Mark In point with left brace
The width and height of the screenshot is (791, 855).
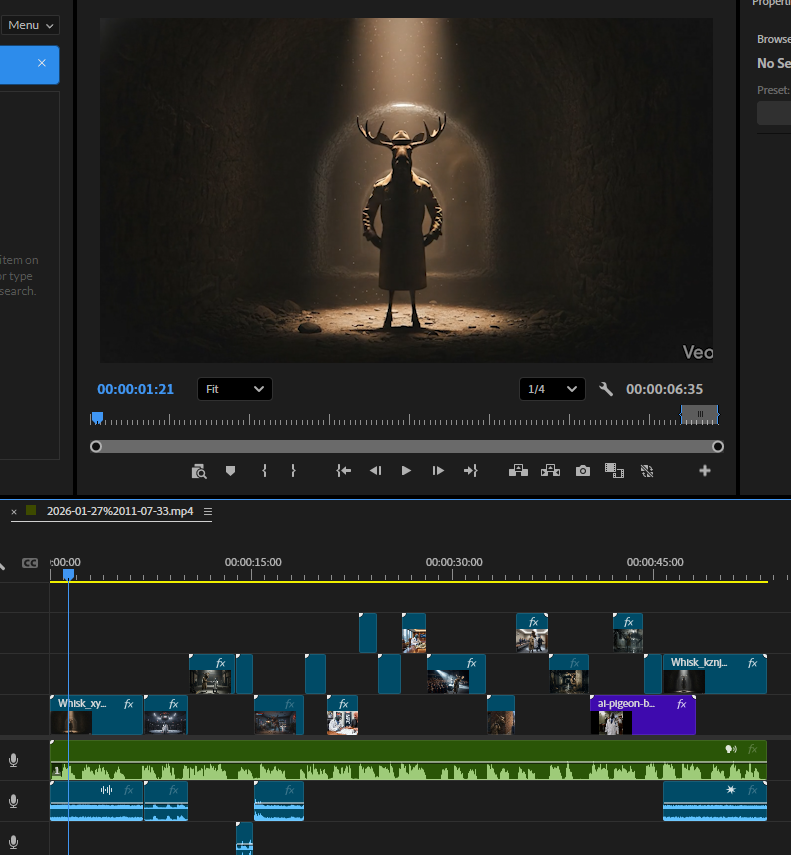pyautogui.click(x=264, y=471)
